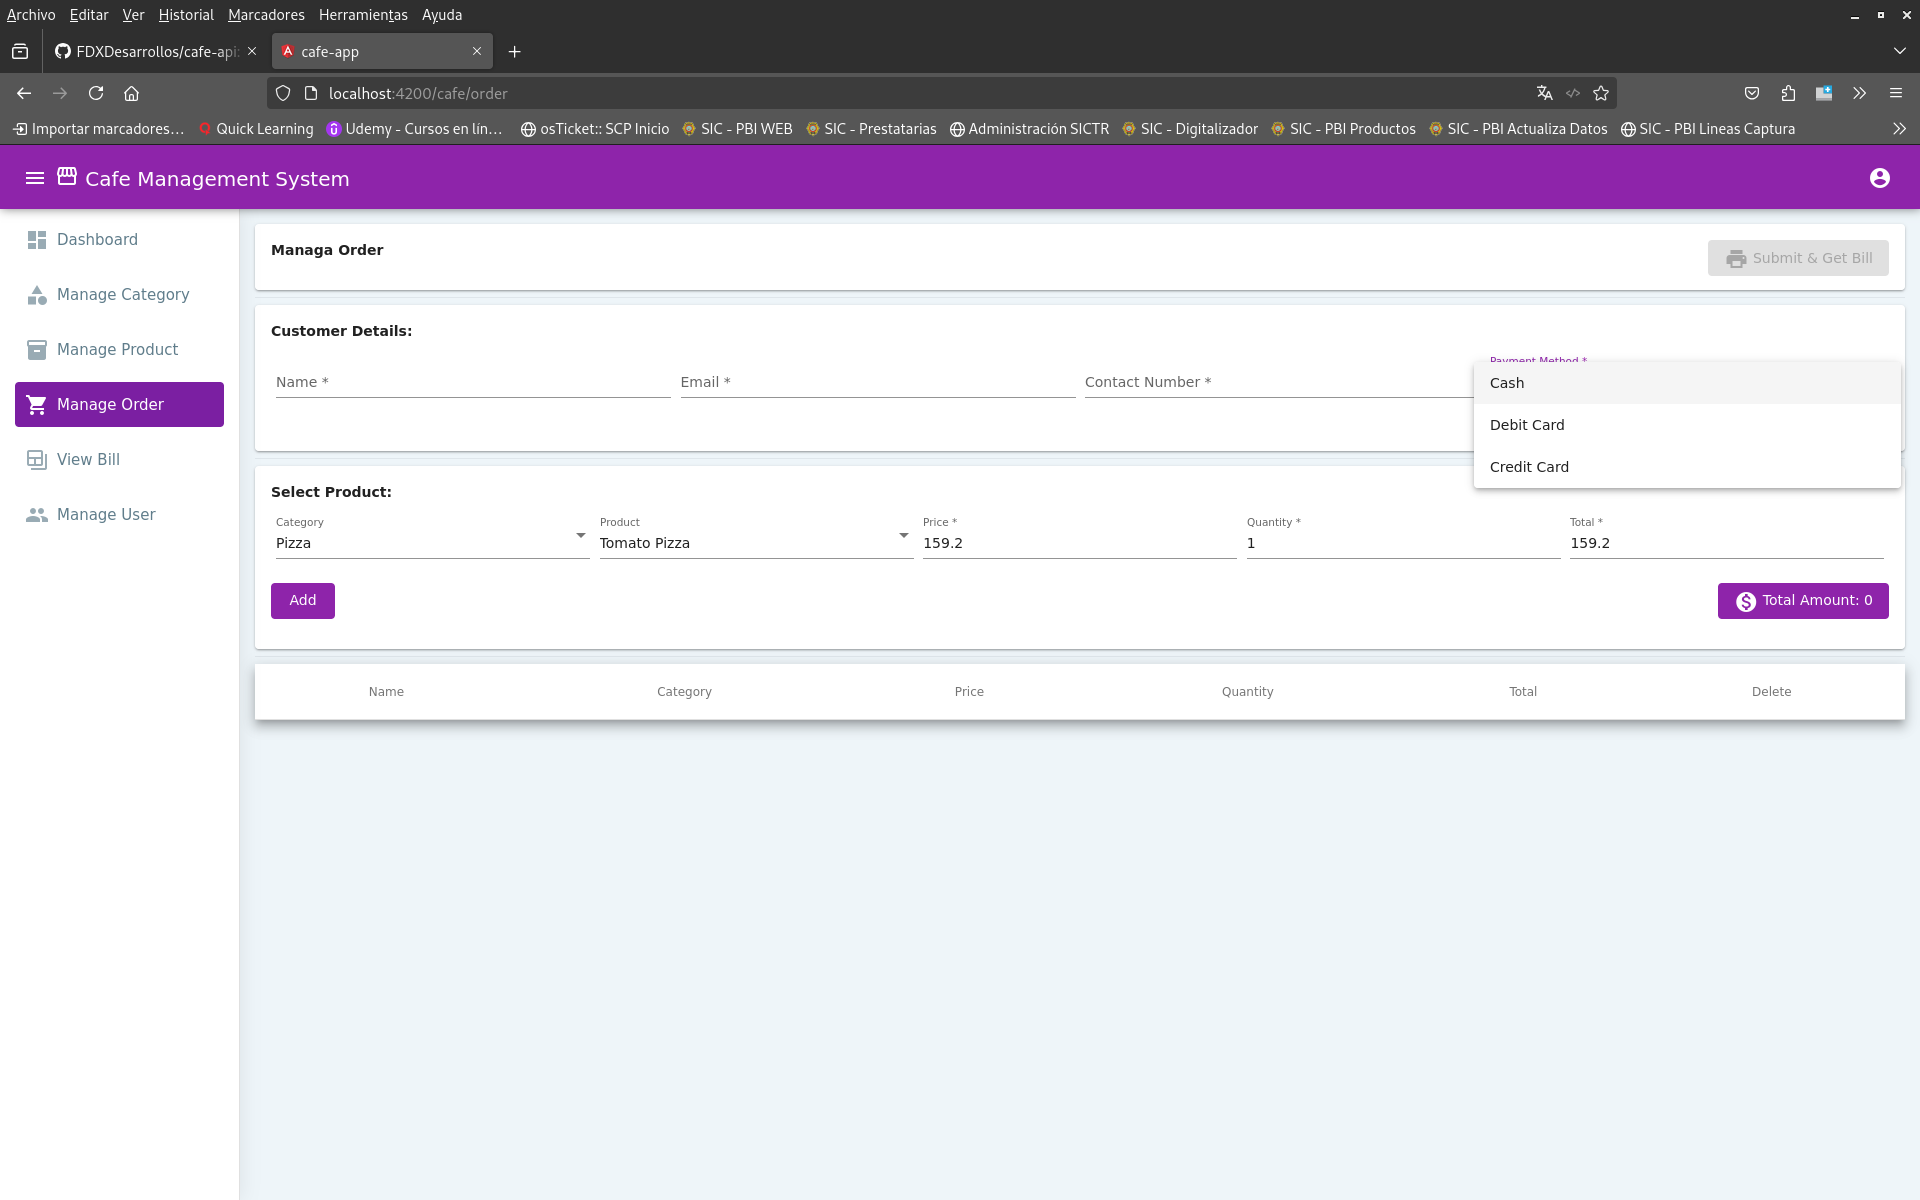Reload the page
This screenshot has height=1200, width=1920.
(96, 93)
